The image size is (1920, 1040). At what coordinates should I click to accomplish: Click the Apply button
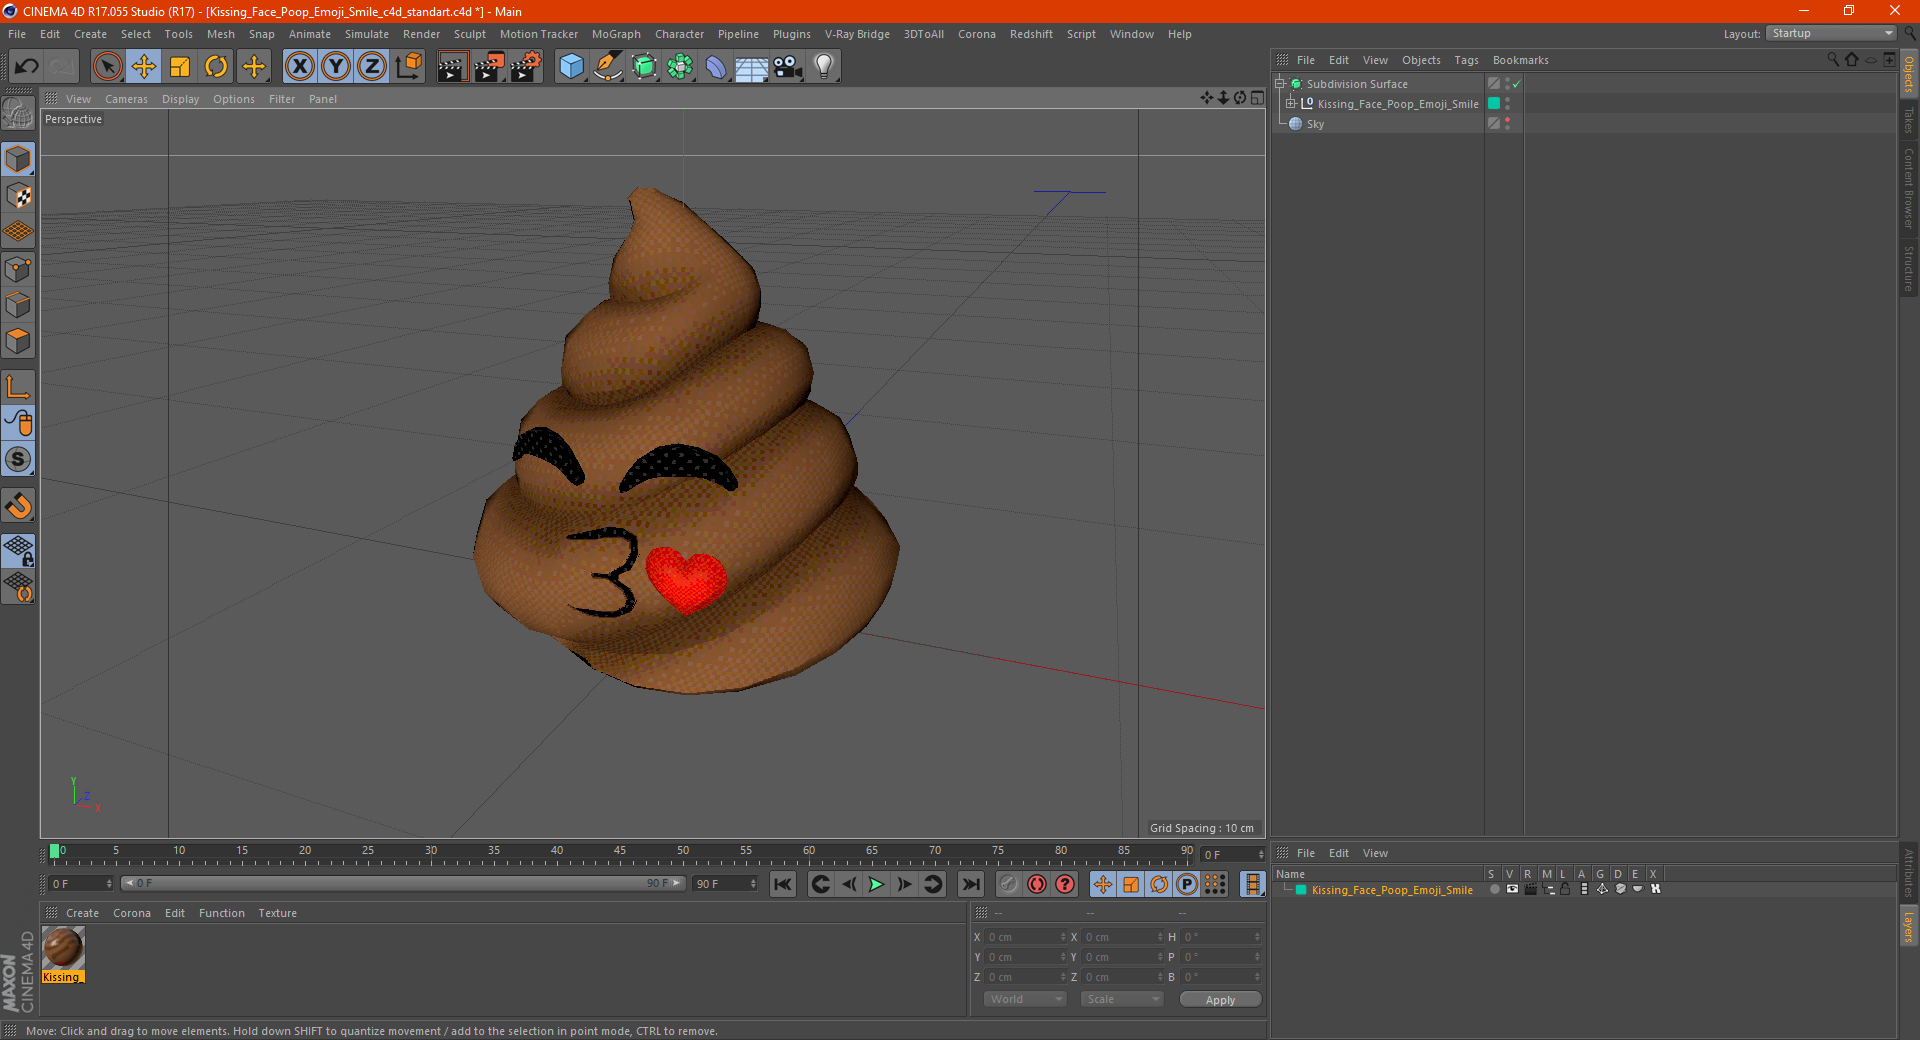[1220, 1000]
